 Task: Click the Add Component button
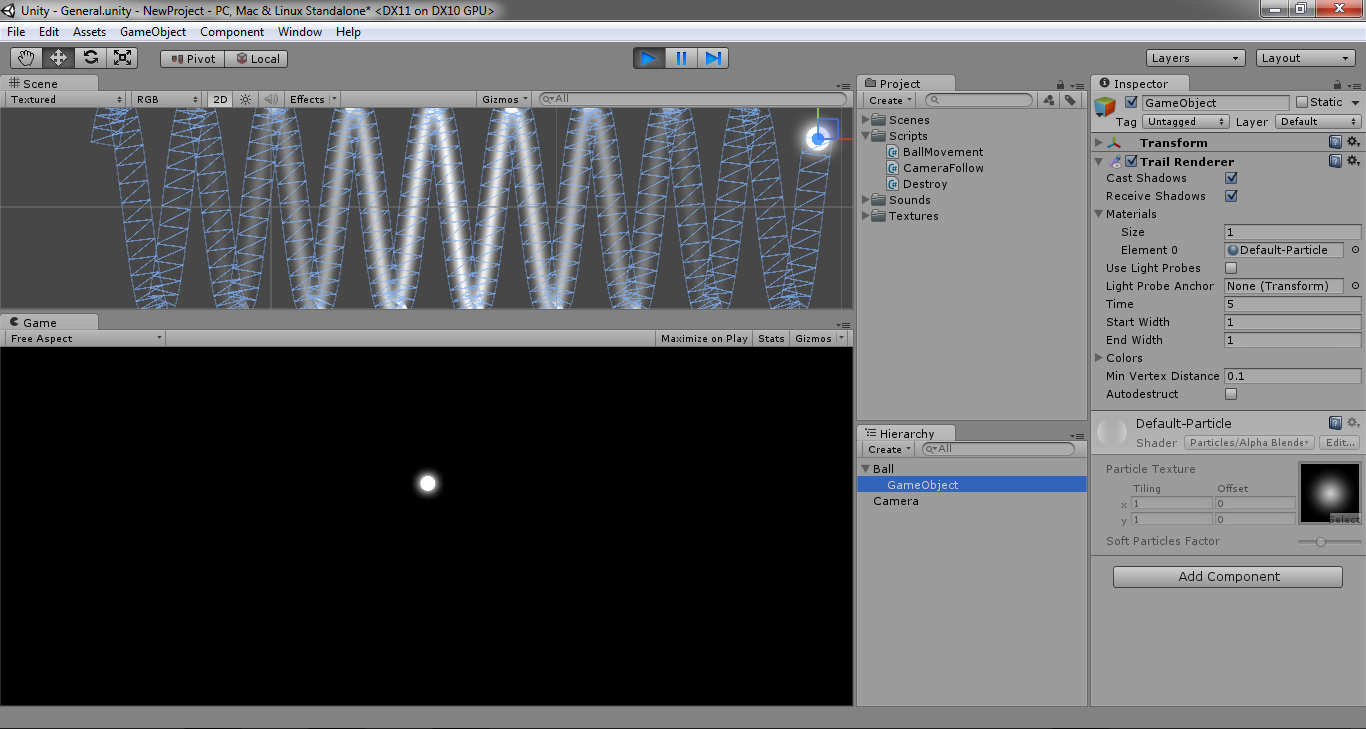tap(1228, 577)
